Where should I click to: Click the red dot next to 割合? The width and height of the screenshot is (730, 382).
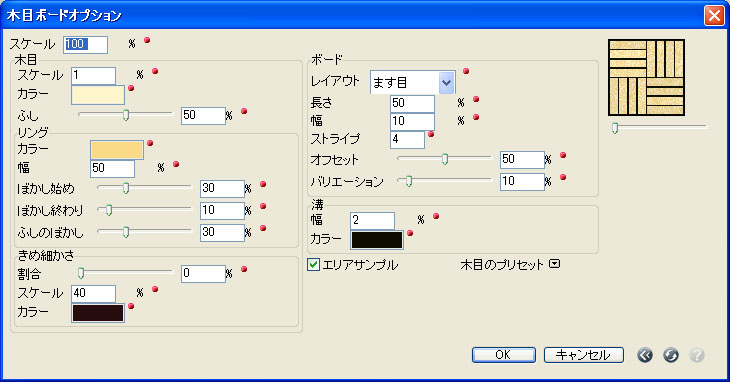244,269
